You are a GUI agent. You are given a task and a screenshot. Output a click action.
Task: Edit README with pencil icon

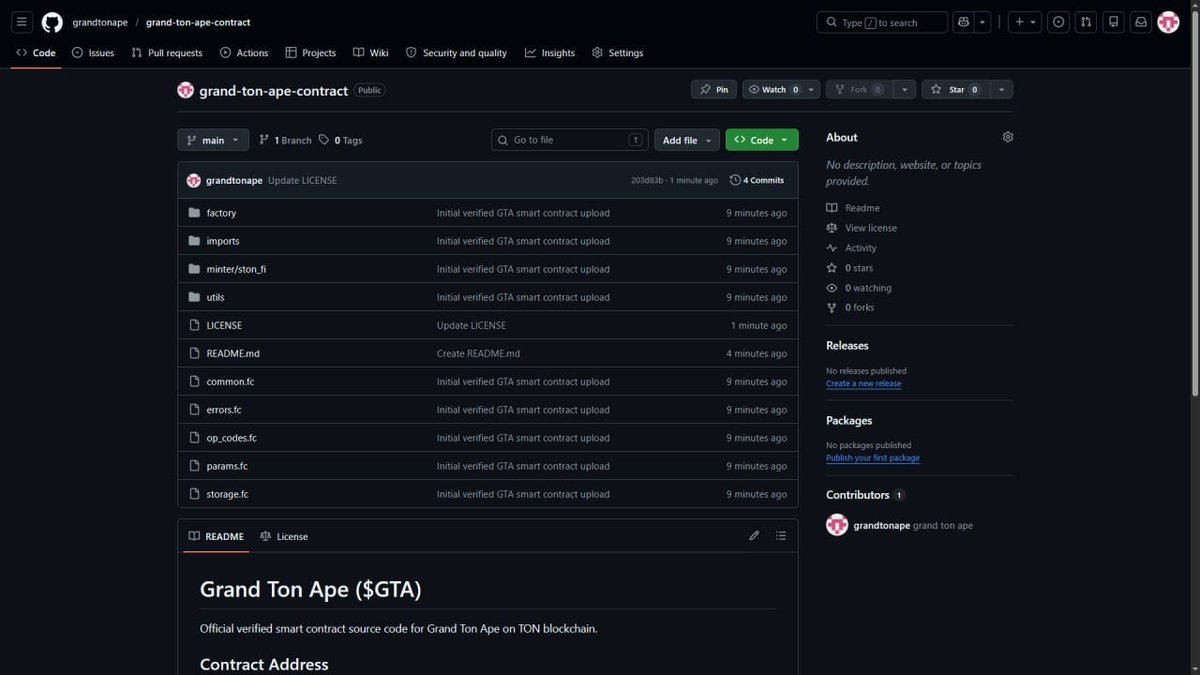pos(754,536)
